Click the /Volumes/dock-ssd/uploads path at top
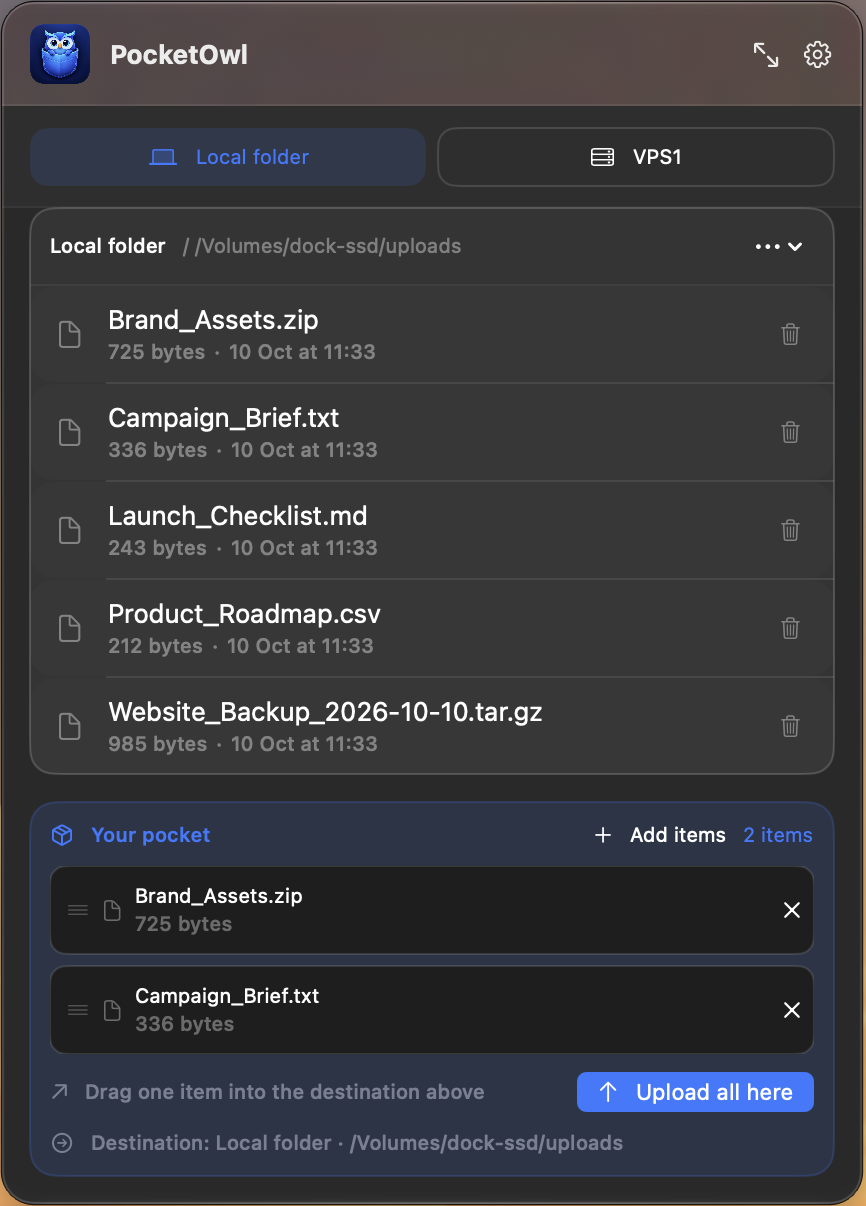Image resolution: width=866 pixels, height=1206 pixels. 328,246
